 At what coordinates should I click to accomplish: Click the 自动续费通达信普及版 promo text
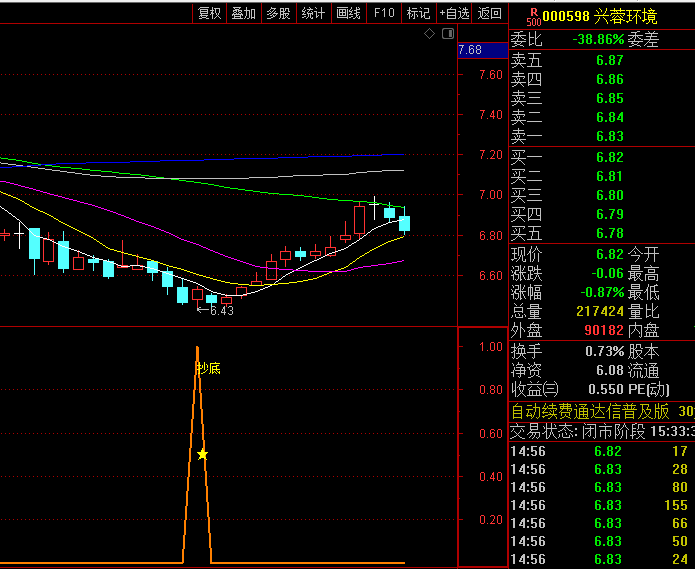[590, 411]
